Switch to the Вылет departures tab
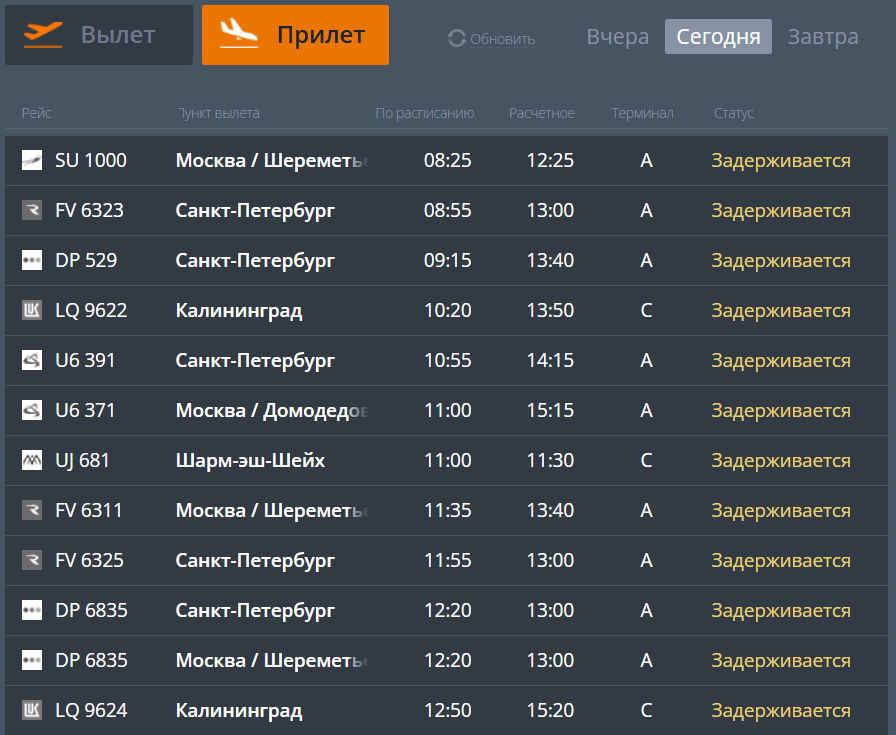Screen dimensions: 896x735 pos(99,35)
